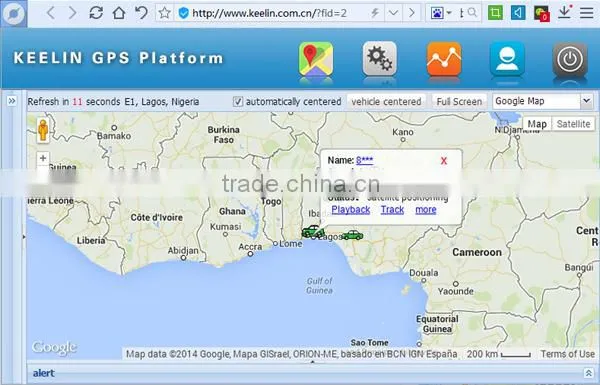Click the Google logo on the map

point(54,348)
